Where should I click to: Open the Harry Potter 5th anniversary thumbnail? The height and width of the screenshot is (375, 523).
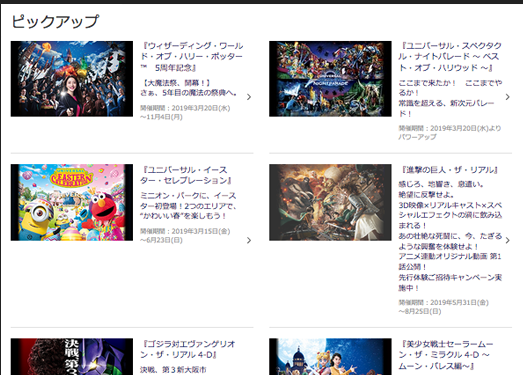point(72,79)
